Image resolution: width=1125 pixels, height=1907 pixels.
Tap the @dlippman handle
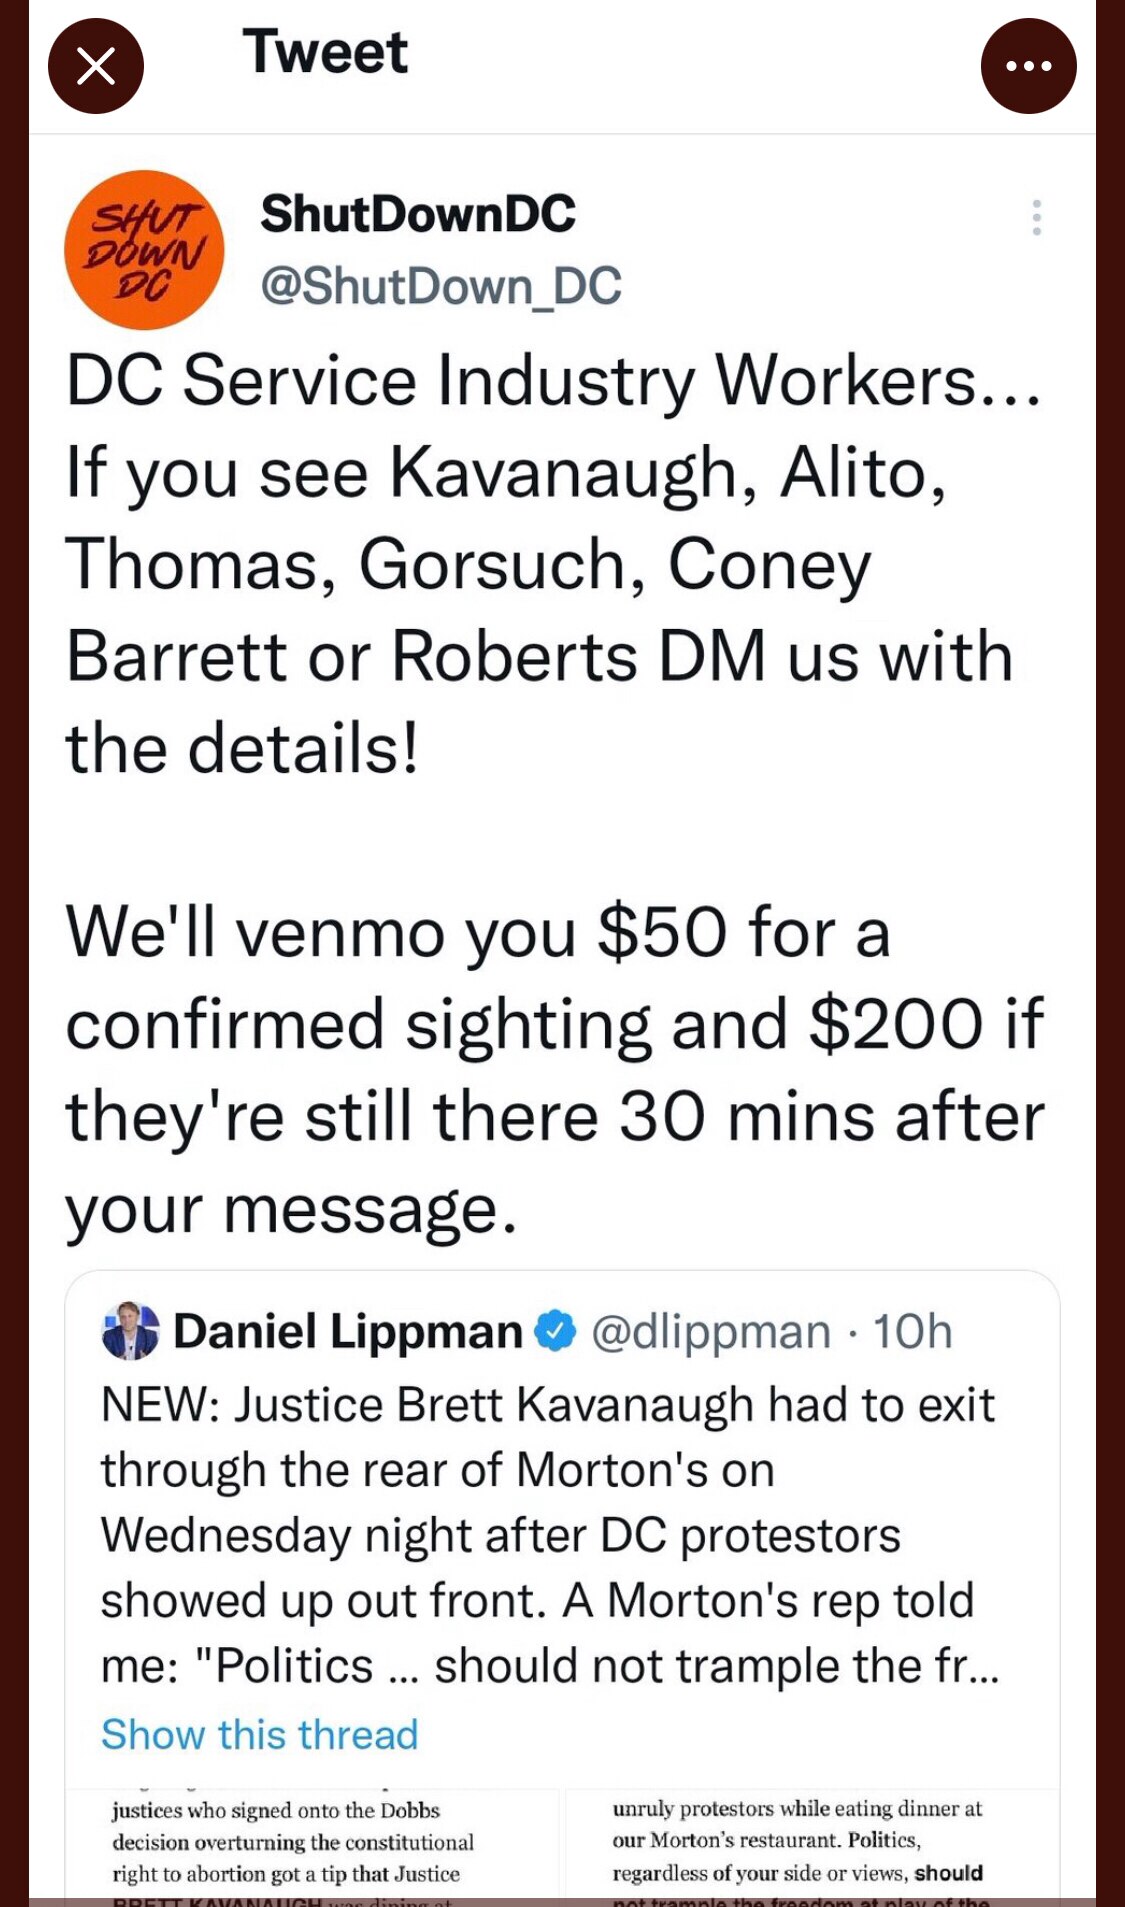(x=711, y=1331)
